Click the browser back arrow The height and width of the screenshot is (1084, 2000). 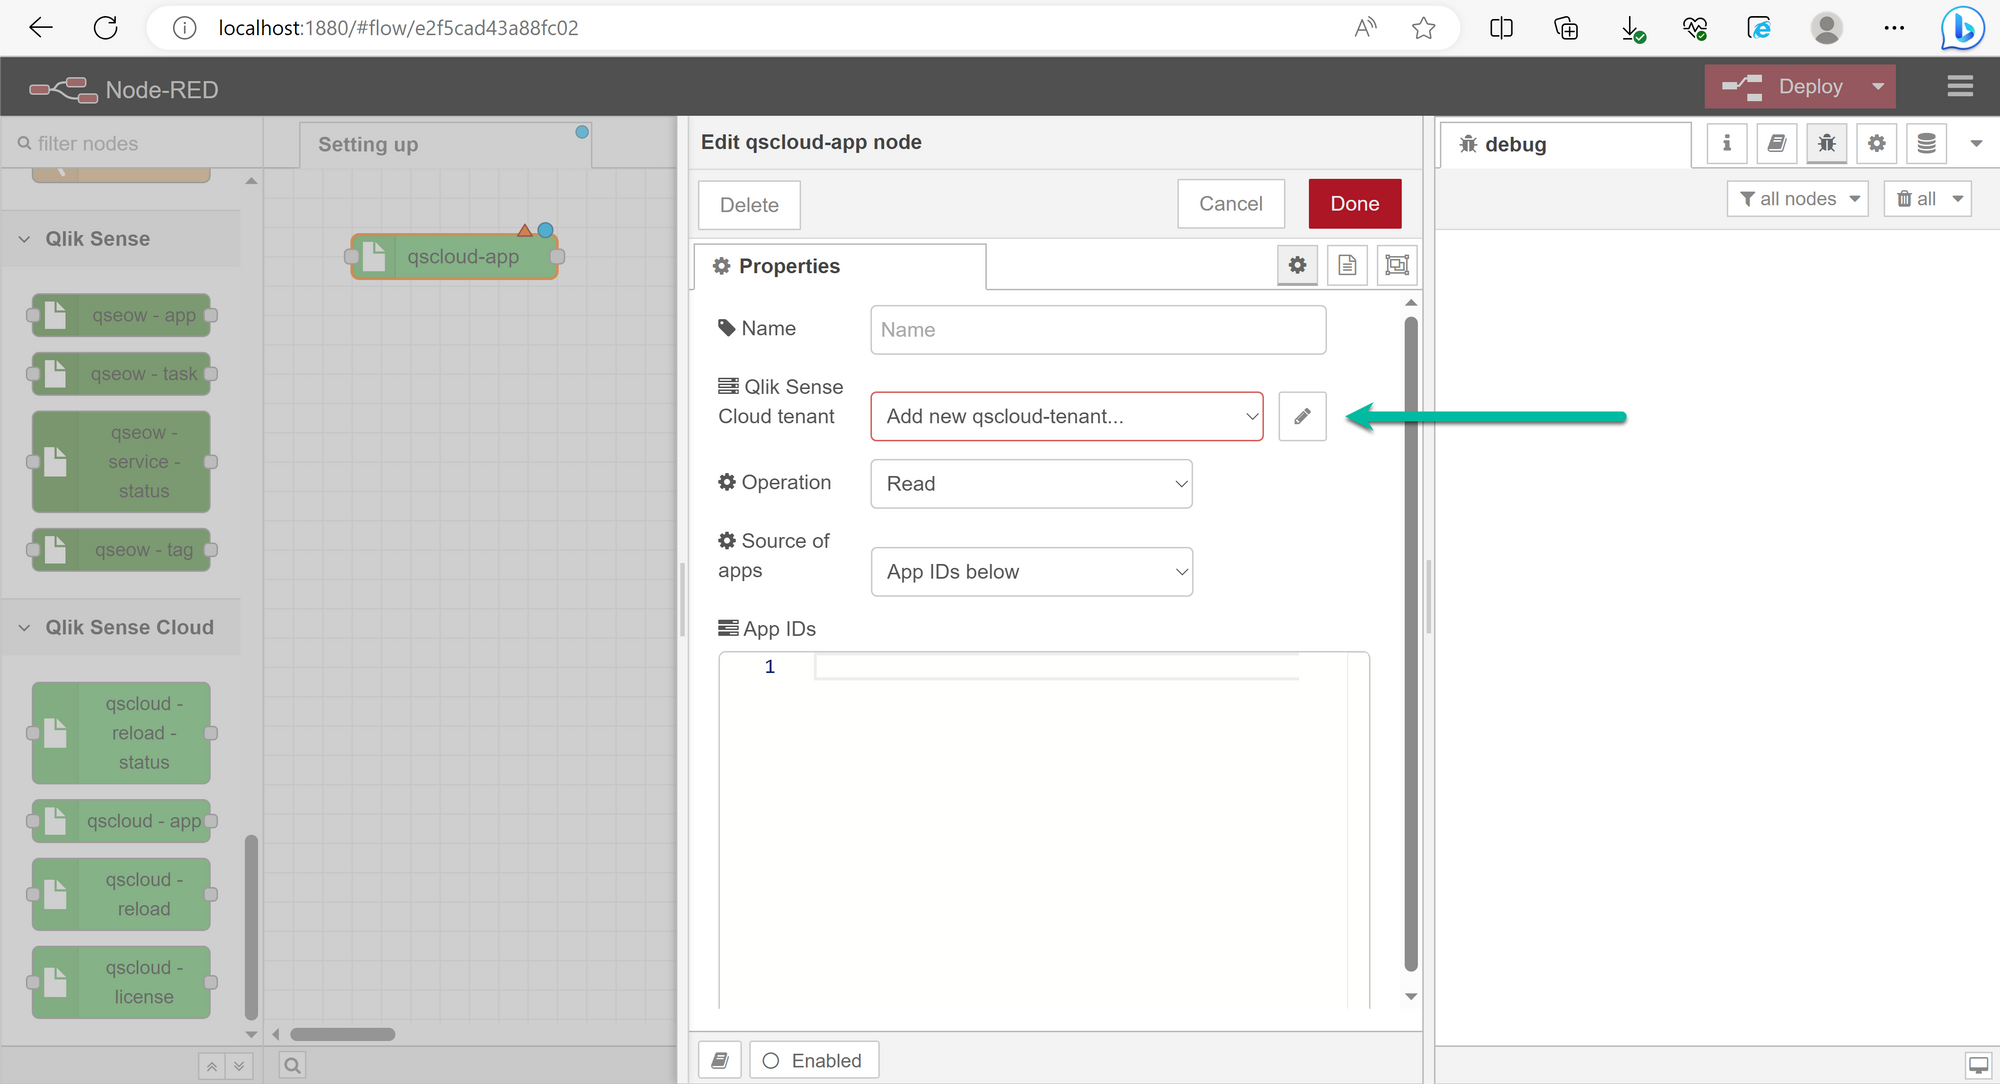(41, 28)
